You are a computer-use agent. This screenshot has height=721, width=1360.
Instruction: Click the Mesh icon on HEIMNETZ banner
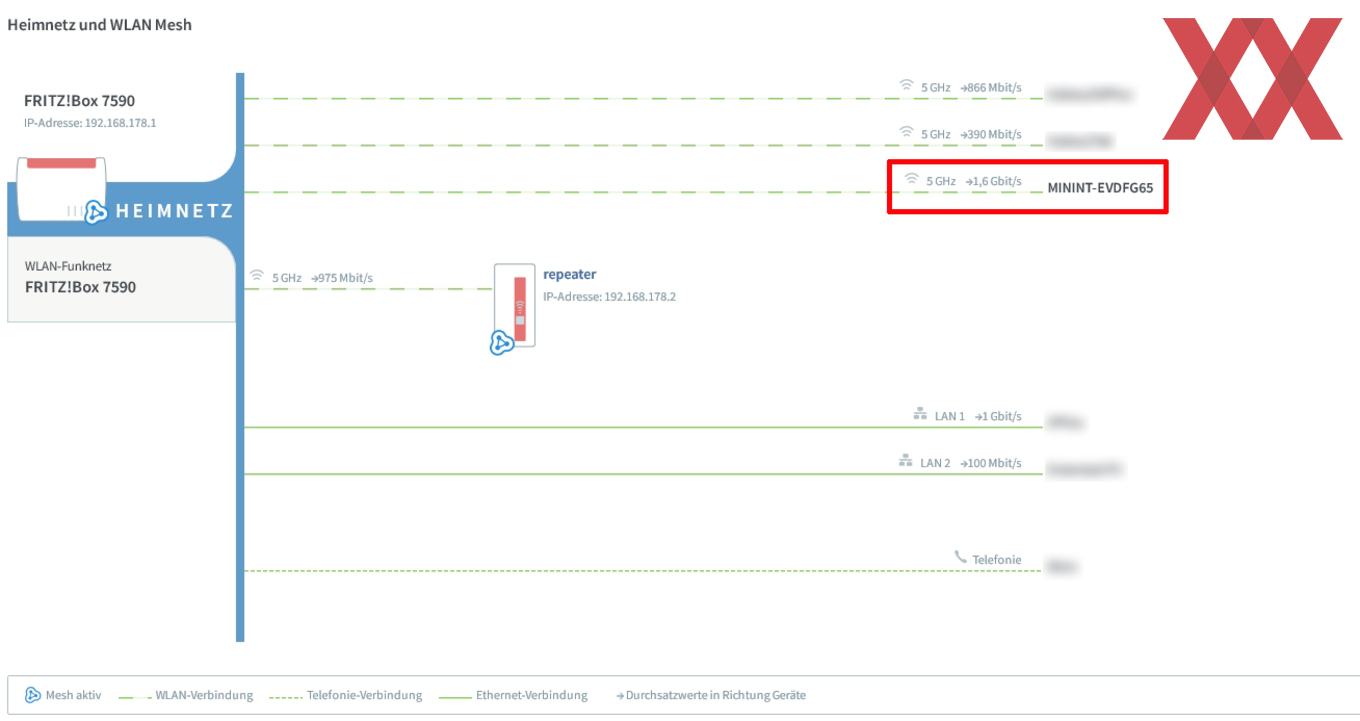coord(96,211)
